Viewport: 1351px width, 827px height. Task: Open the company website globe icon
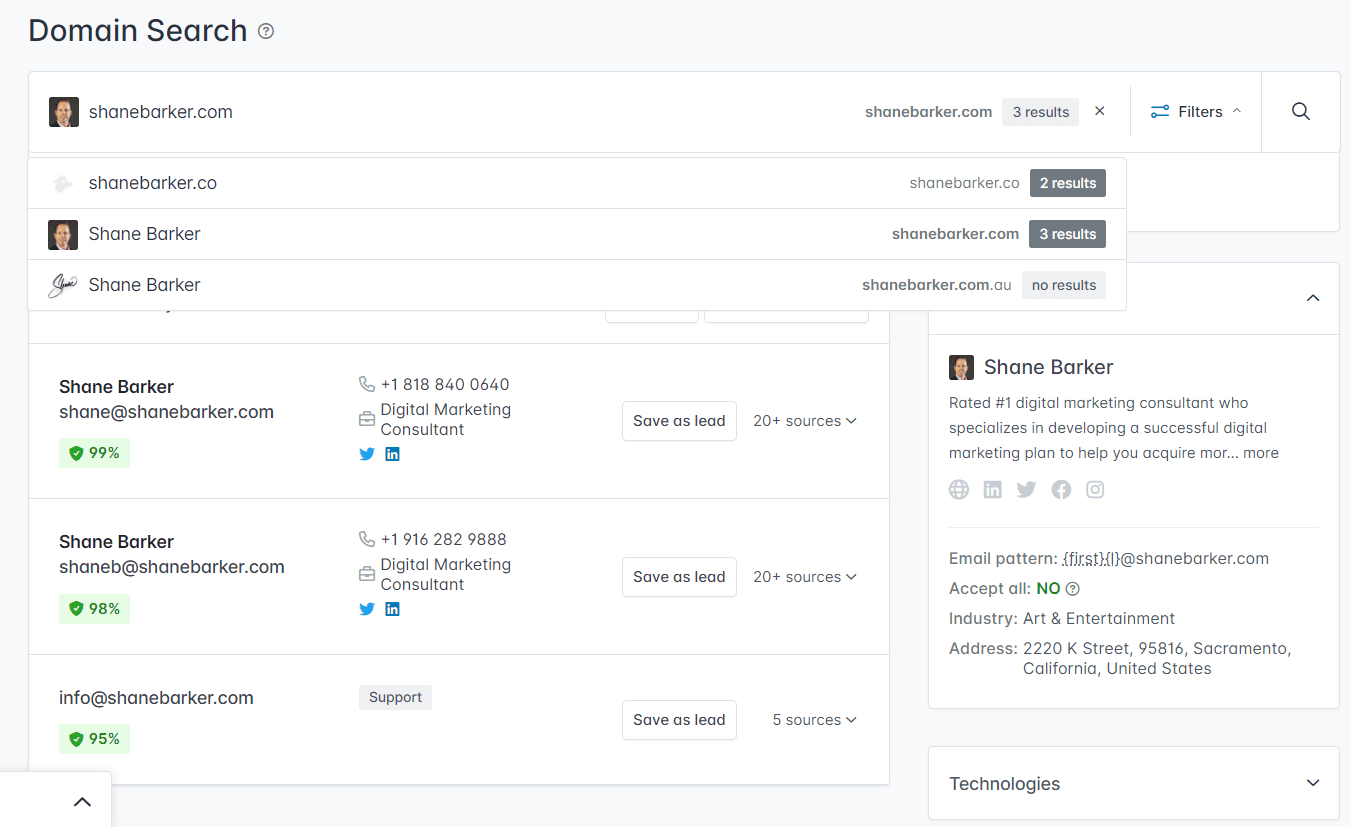tap(959, 489)
